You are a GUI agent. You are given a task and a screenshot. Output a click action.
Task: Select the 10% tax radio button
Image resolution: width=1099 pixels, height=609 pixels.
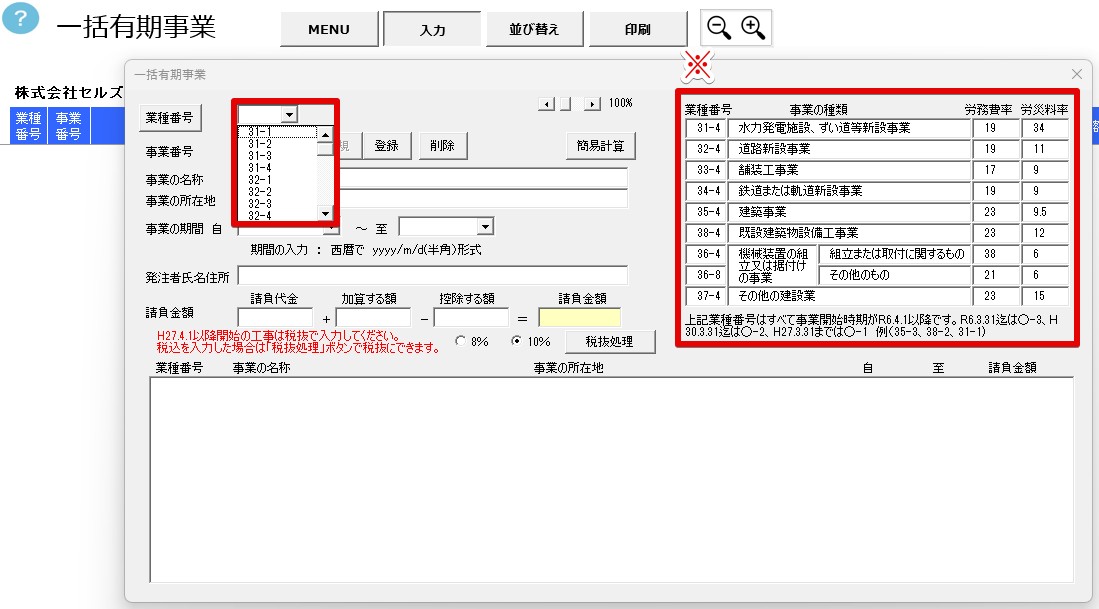tap(517, 341)
